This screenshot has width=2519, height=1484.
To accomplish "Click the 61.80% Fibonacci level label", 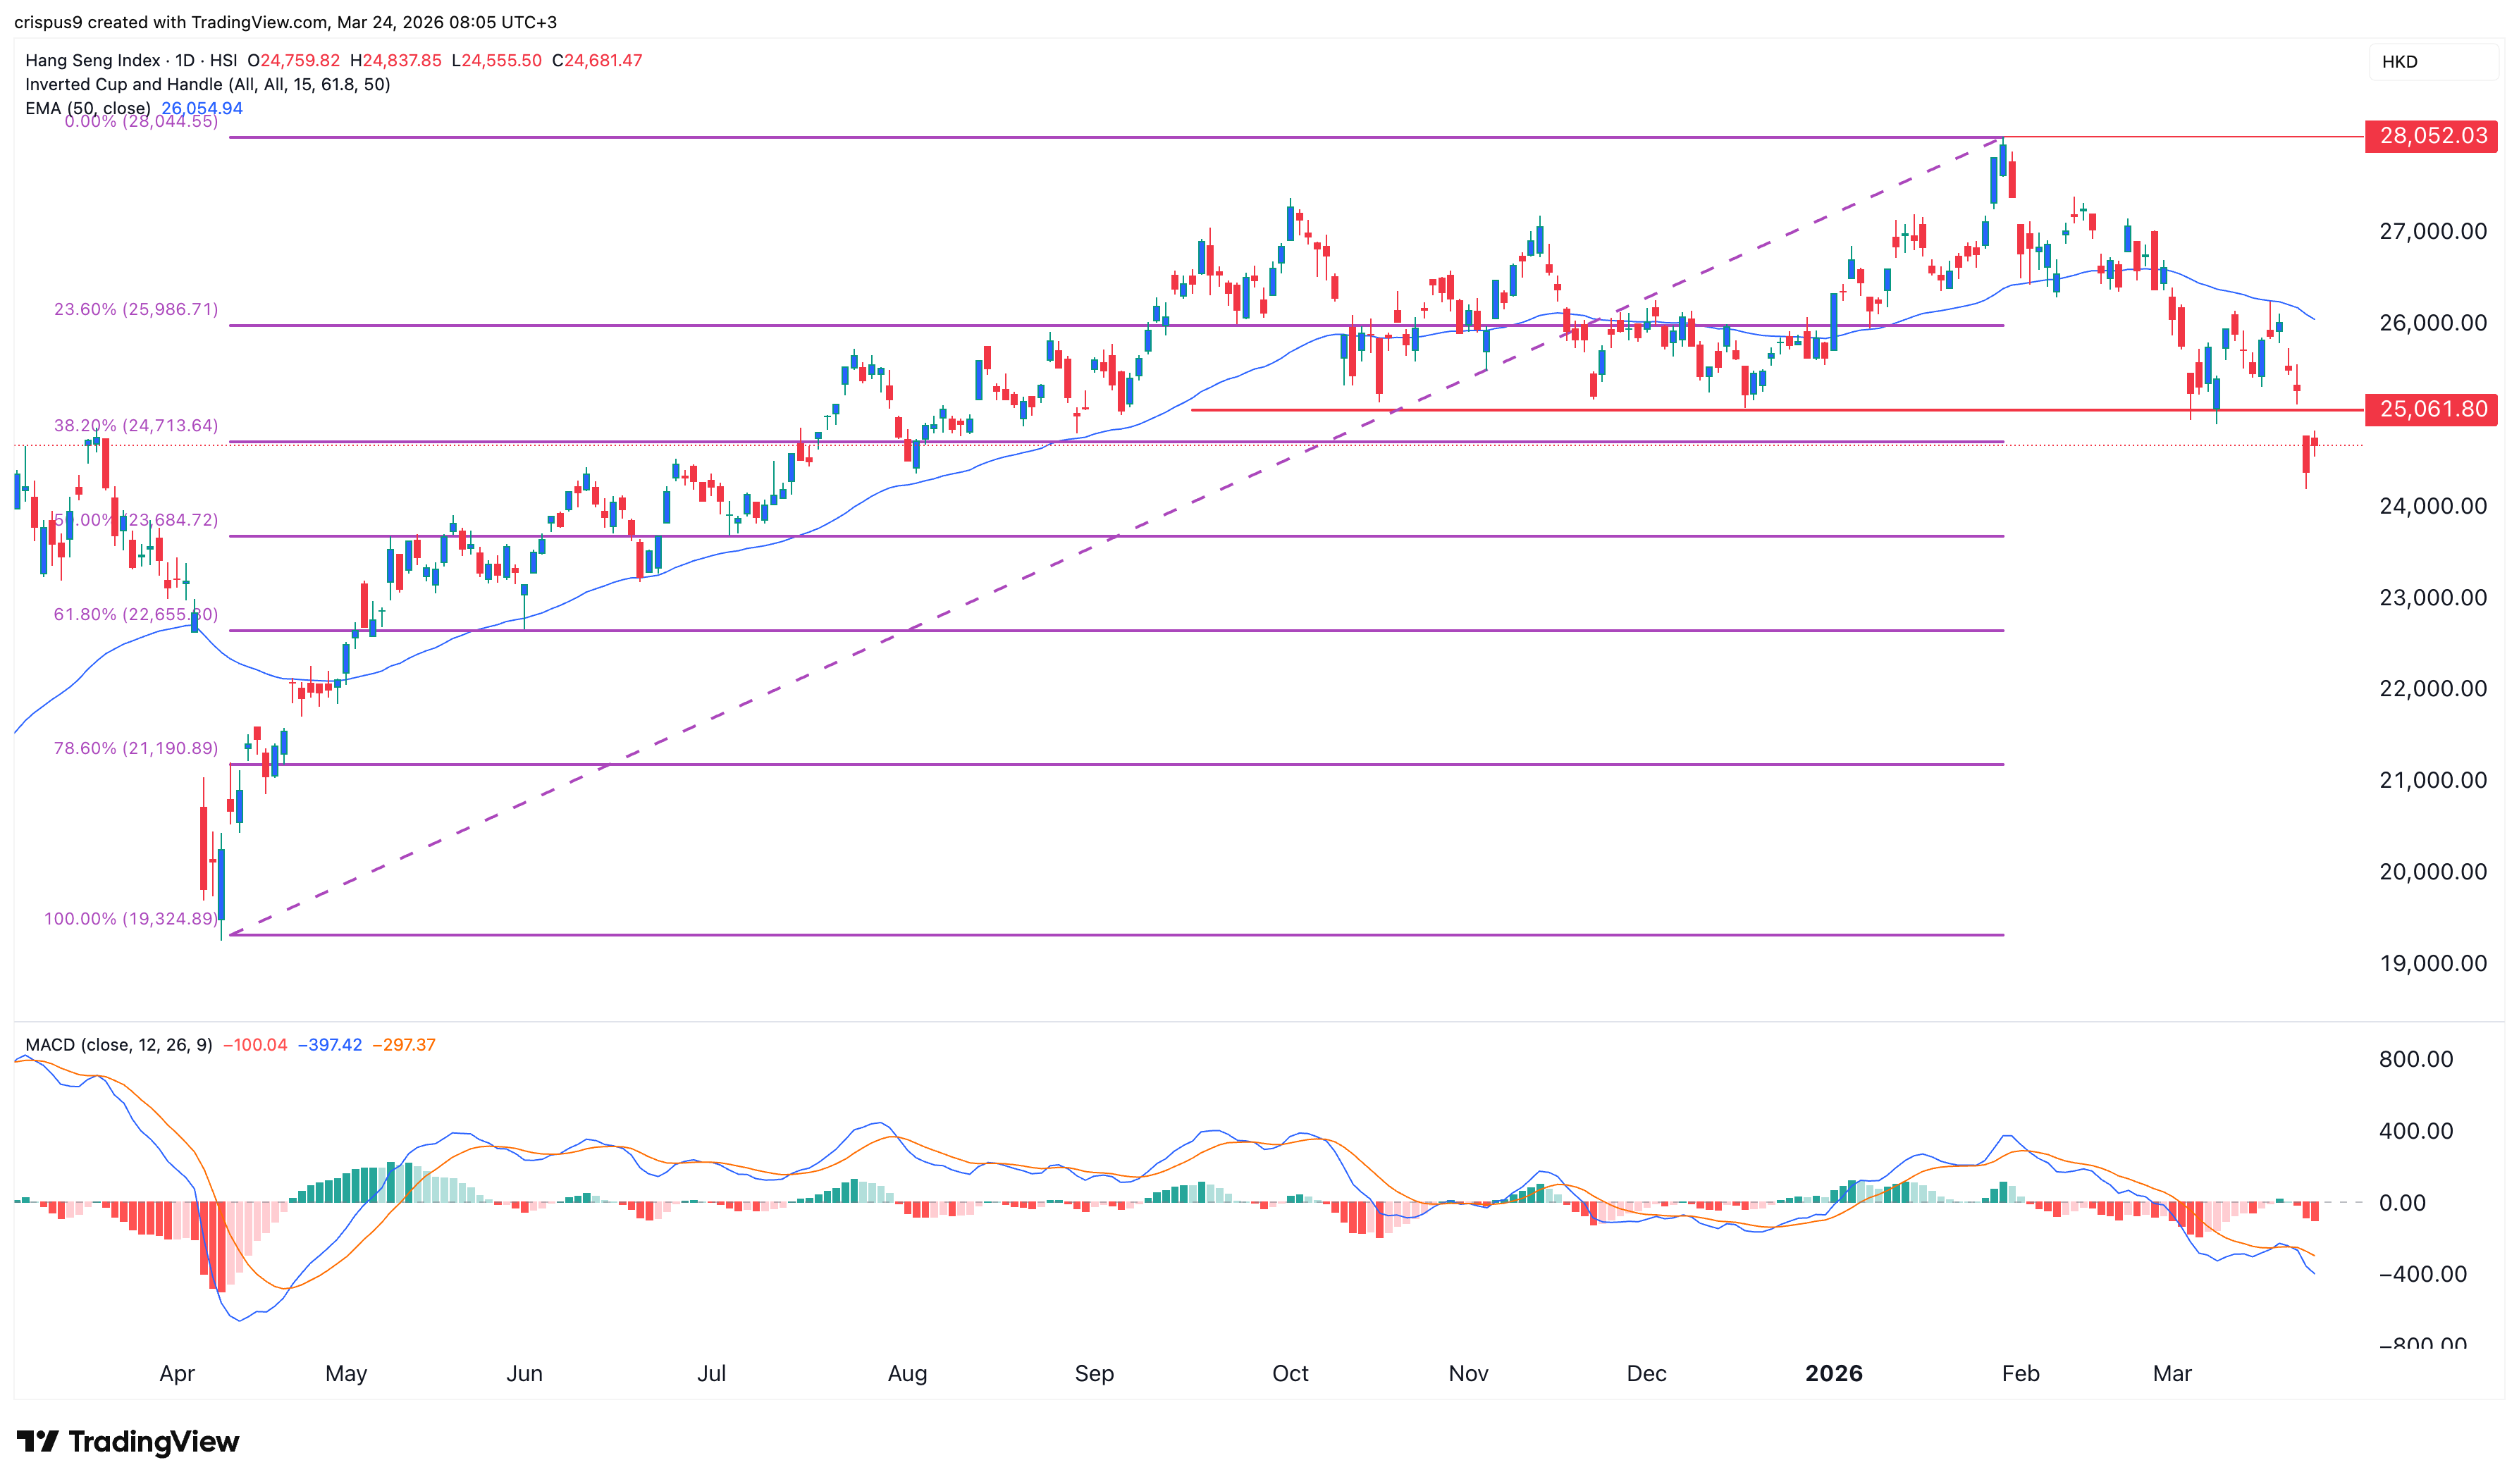I will pyautogui.click(x=135, y=614).
